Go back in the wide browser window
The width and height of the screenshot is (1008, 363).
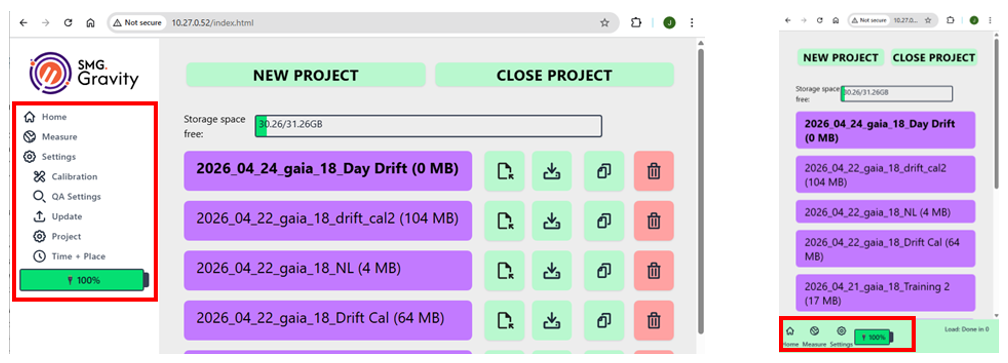point(24,22)
